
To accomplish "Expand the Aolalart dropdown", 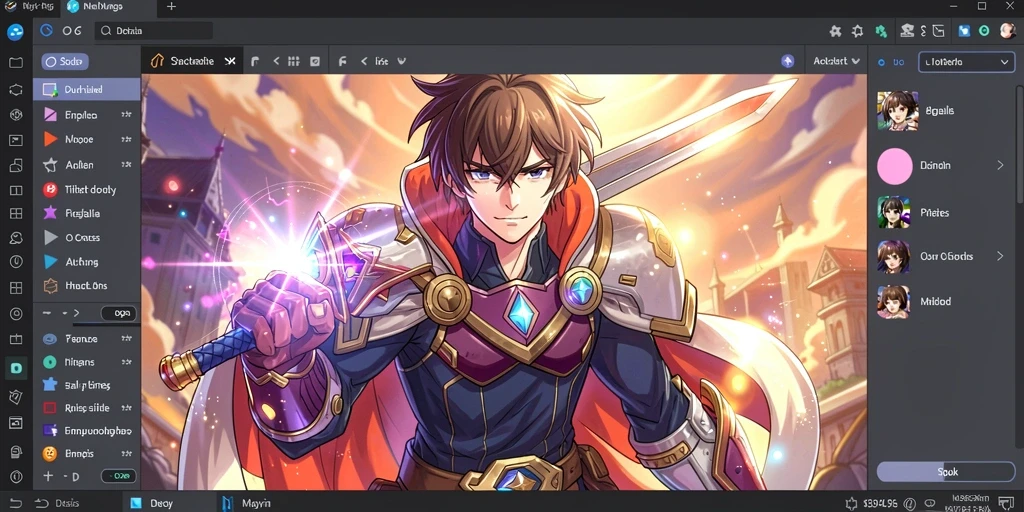I will click(836, 61).
